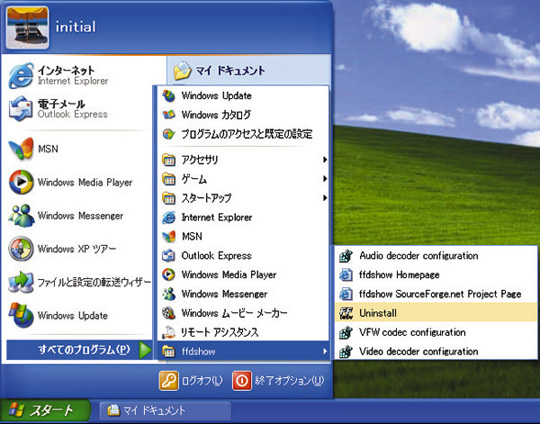Launch Internet Explorer from programs list

click(243, 217)
